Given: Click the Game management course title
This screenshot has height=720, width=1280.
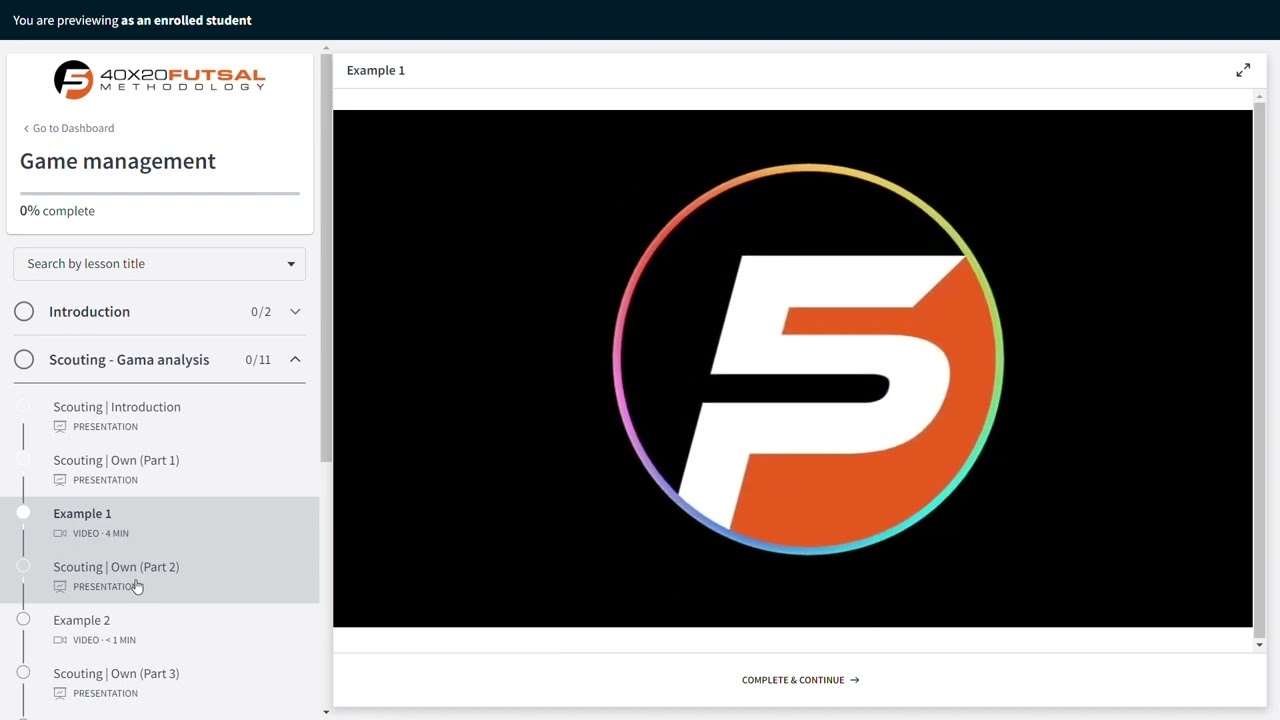Looking at the screenshot, I should [x=118, y=161].
